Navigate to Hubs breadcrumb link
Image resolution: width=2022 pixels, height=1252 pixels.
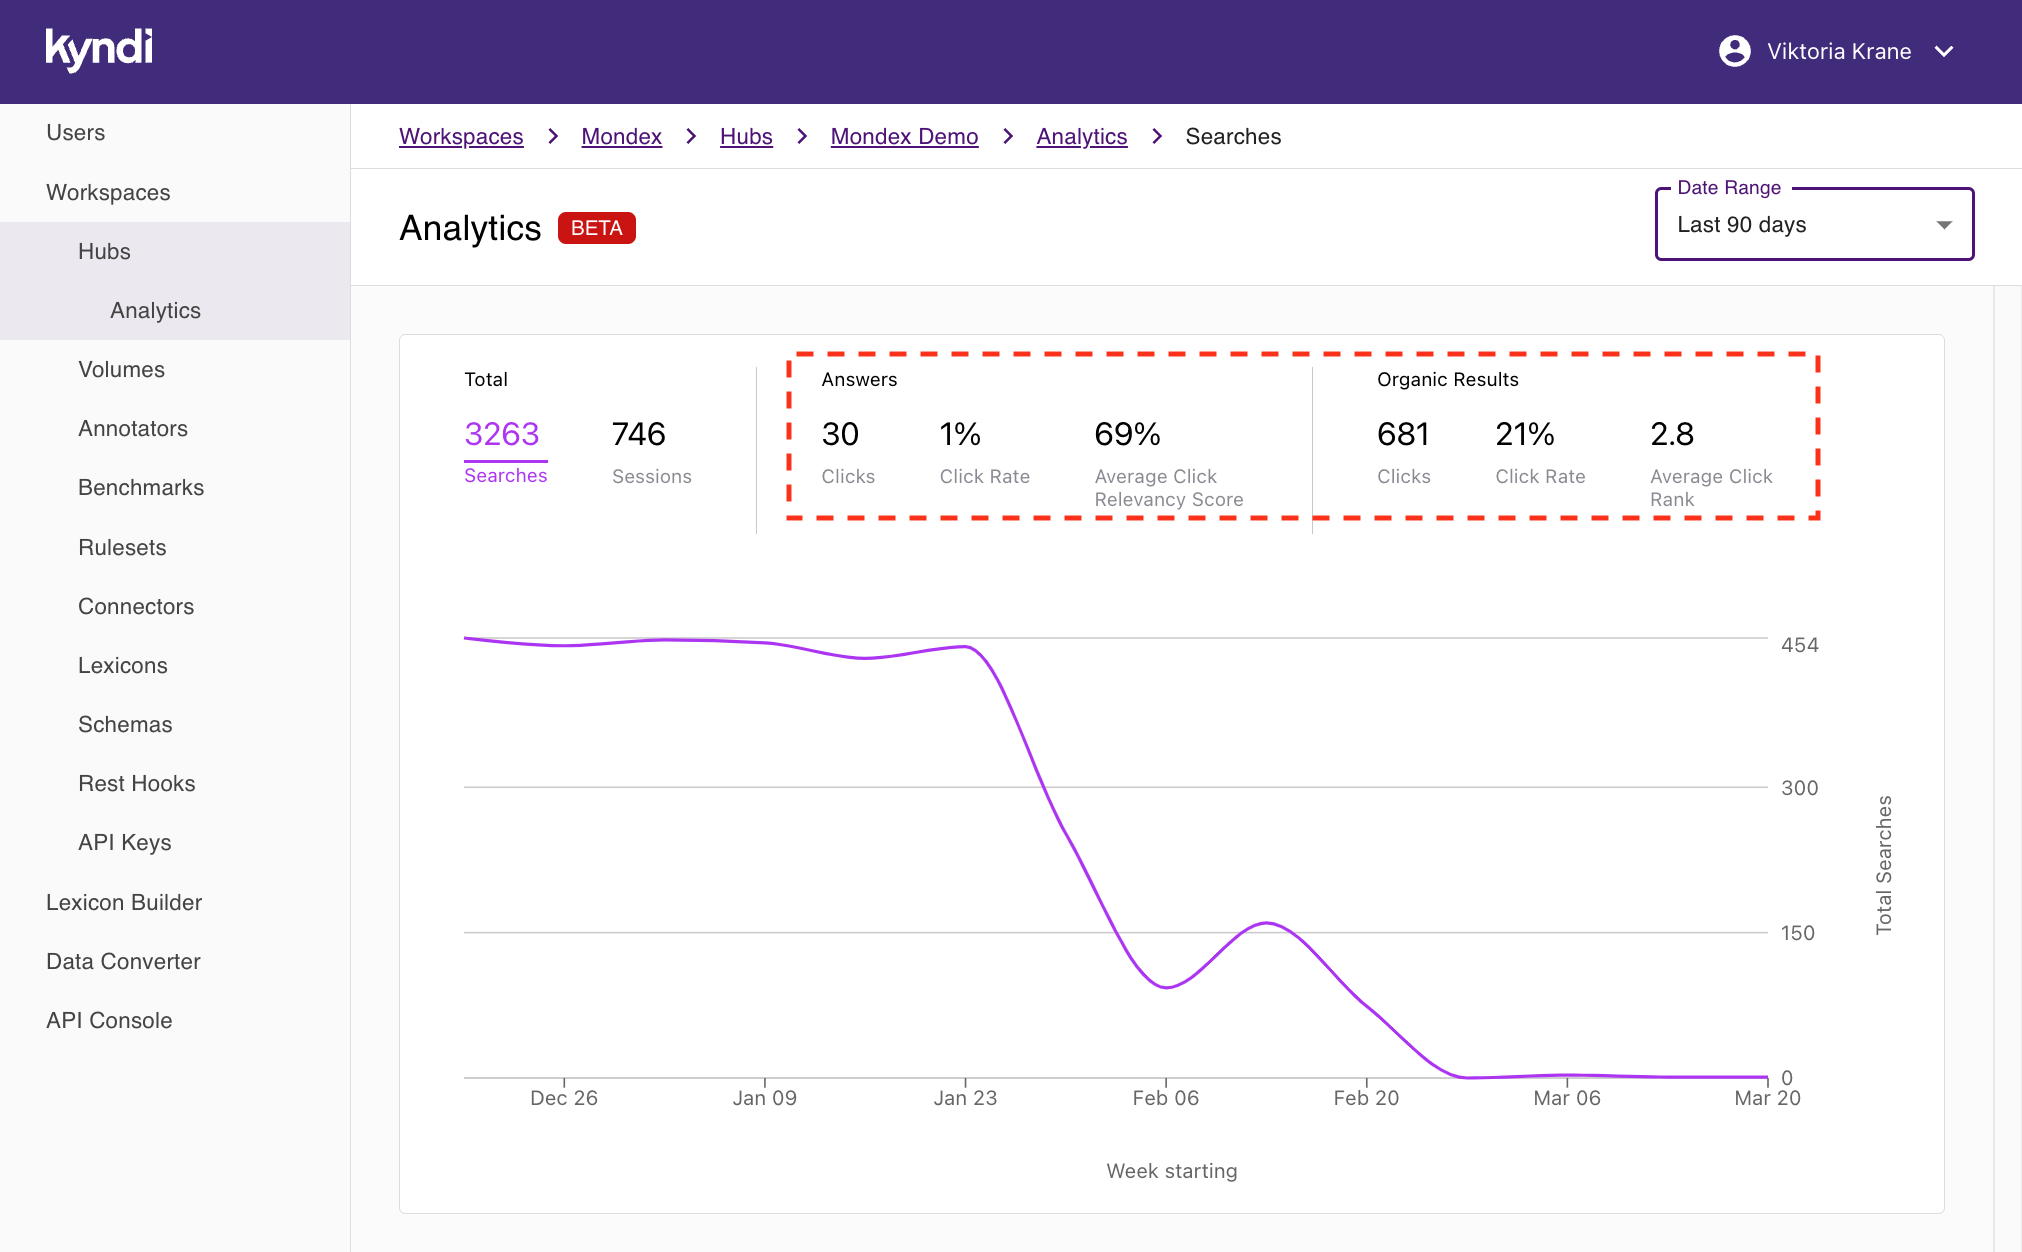point(746,136)
